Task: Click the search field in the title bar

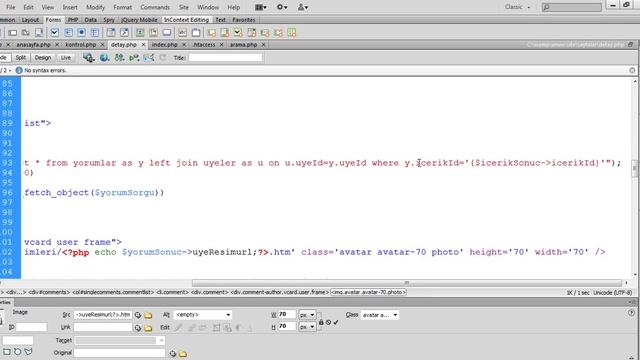Action: tap(571, 7)
